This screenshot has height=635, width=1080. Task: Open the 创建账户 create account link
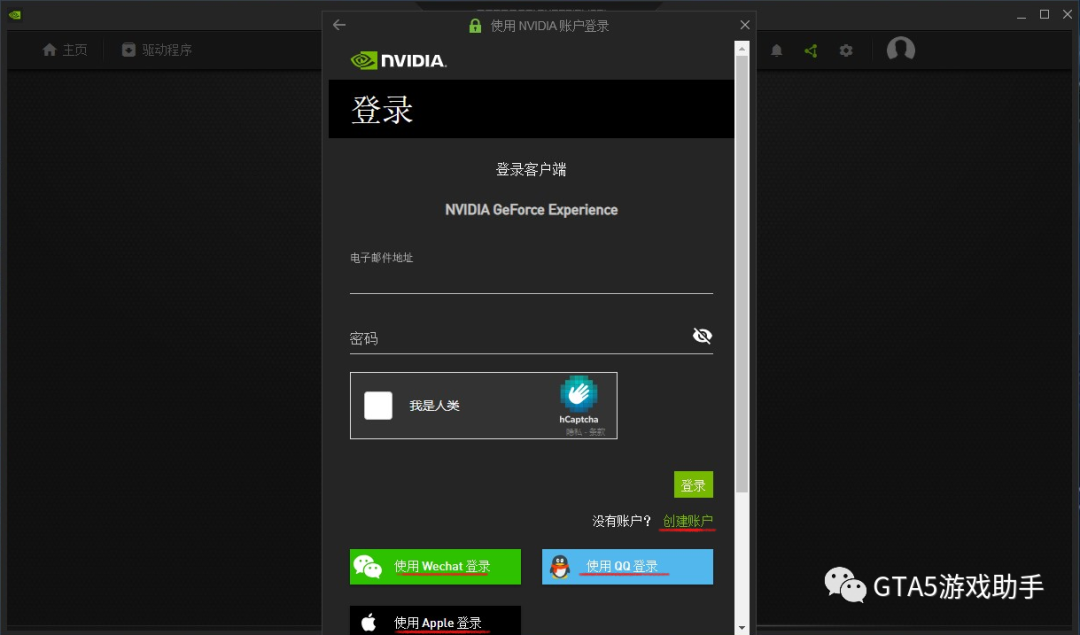click(x=687, y=521)
